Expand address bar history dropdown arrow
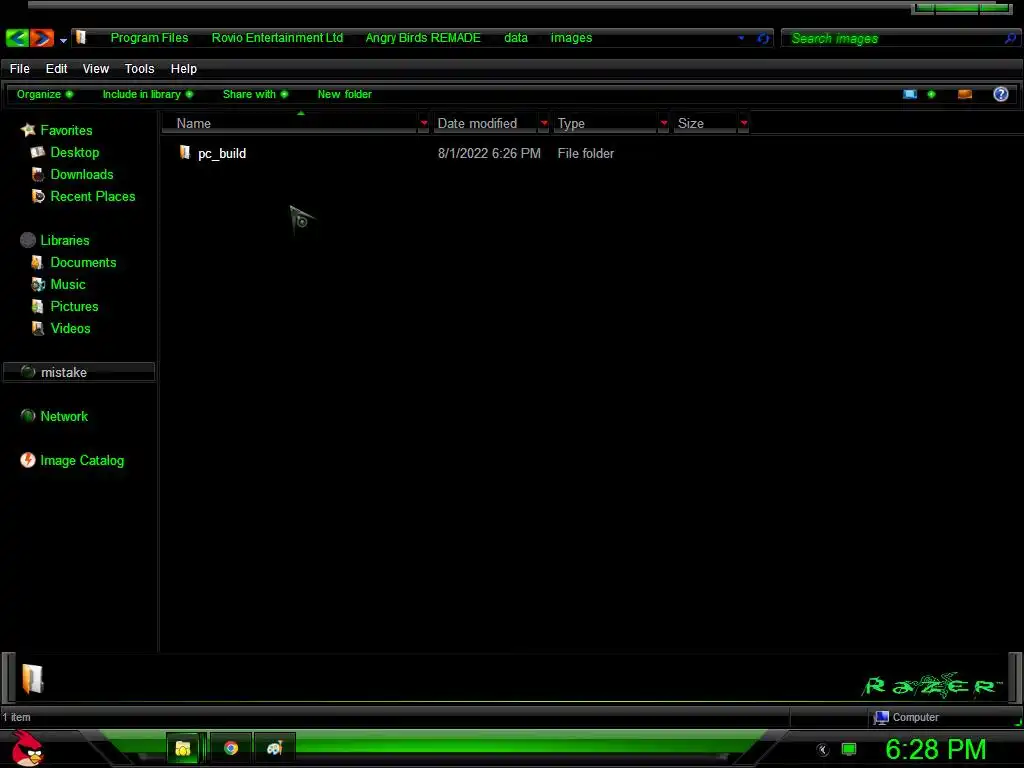This screenshot has height=768, width=1024. (741, 38)
